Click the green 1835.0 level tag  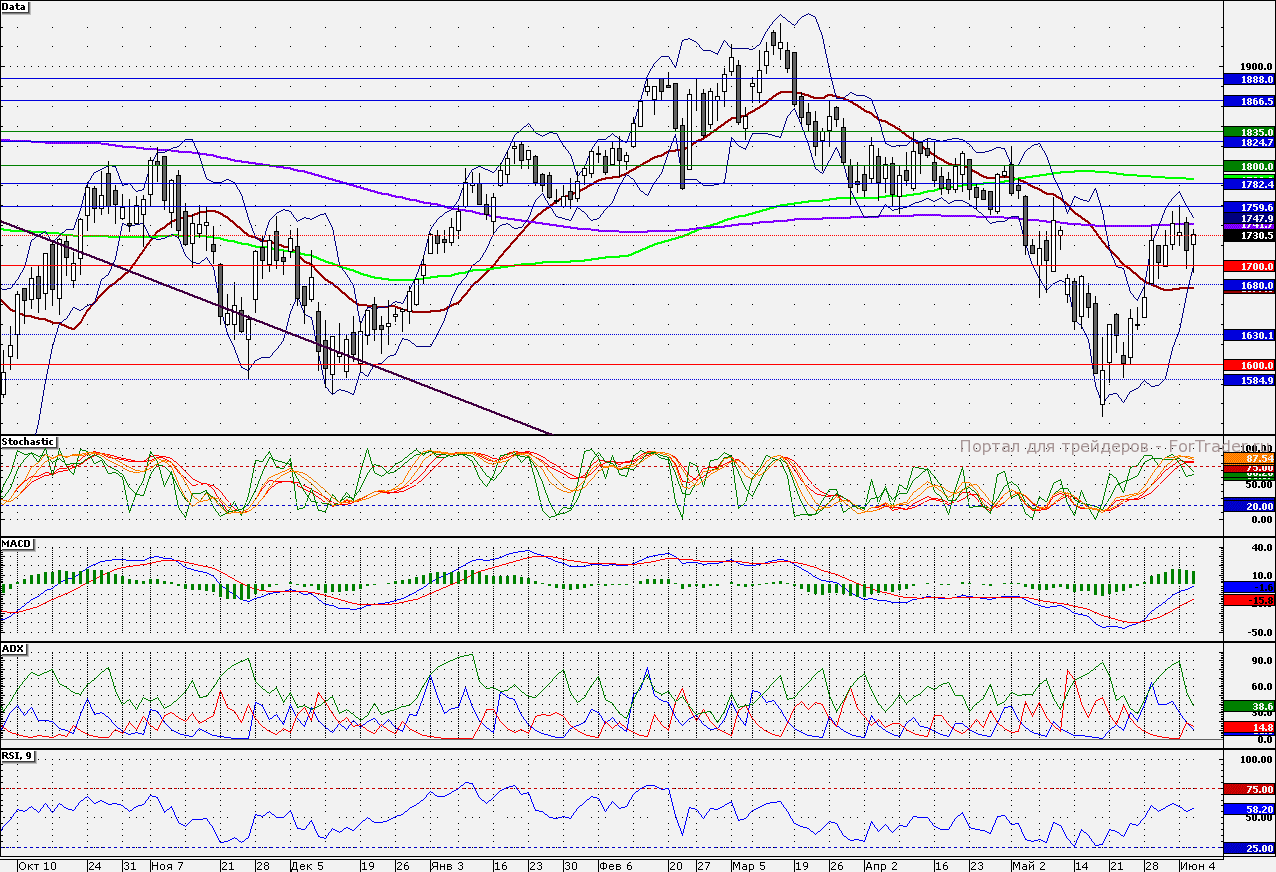[x=1248, y=132]
